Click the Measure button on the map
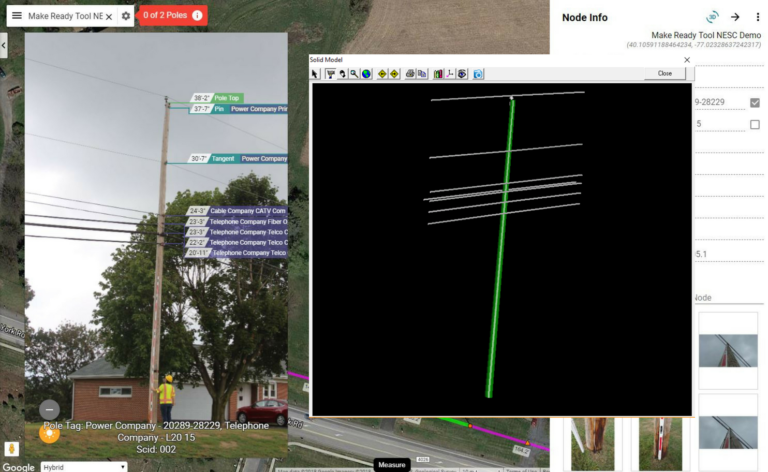Viewport: 768px width, 472px height. click(392, 465)
